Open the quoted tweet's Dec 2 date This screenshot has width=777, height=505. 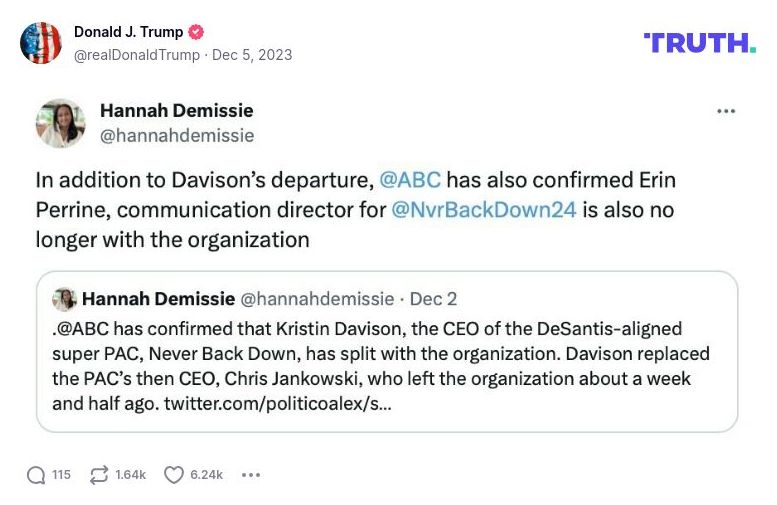(x=433, y=299)
